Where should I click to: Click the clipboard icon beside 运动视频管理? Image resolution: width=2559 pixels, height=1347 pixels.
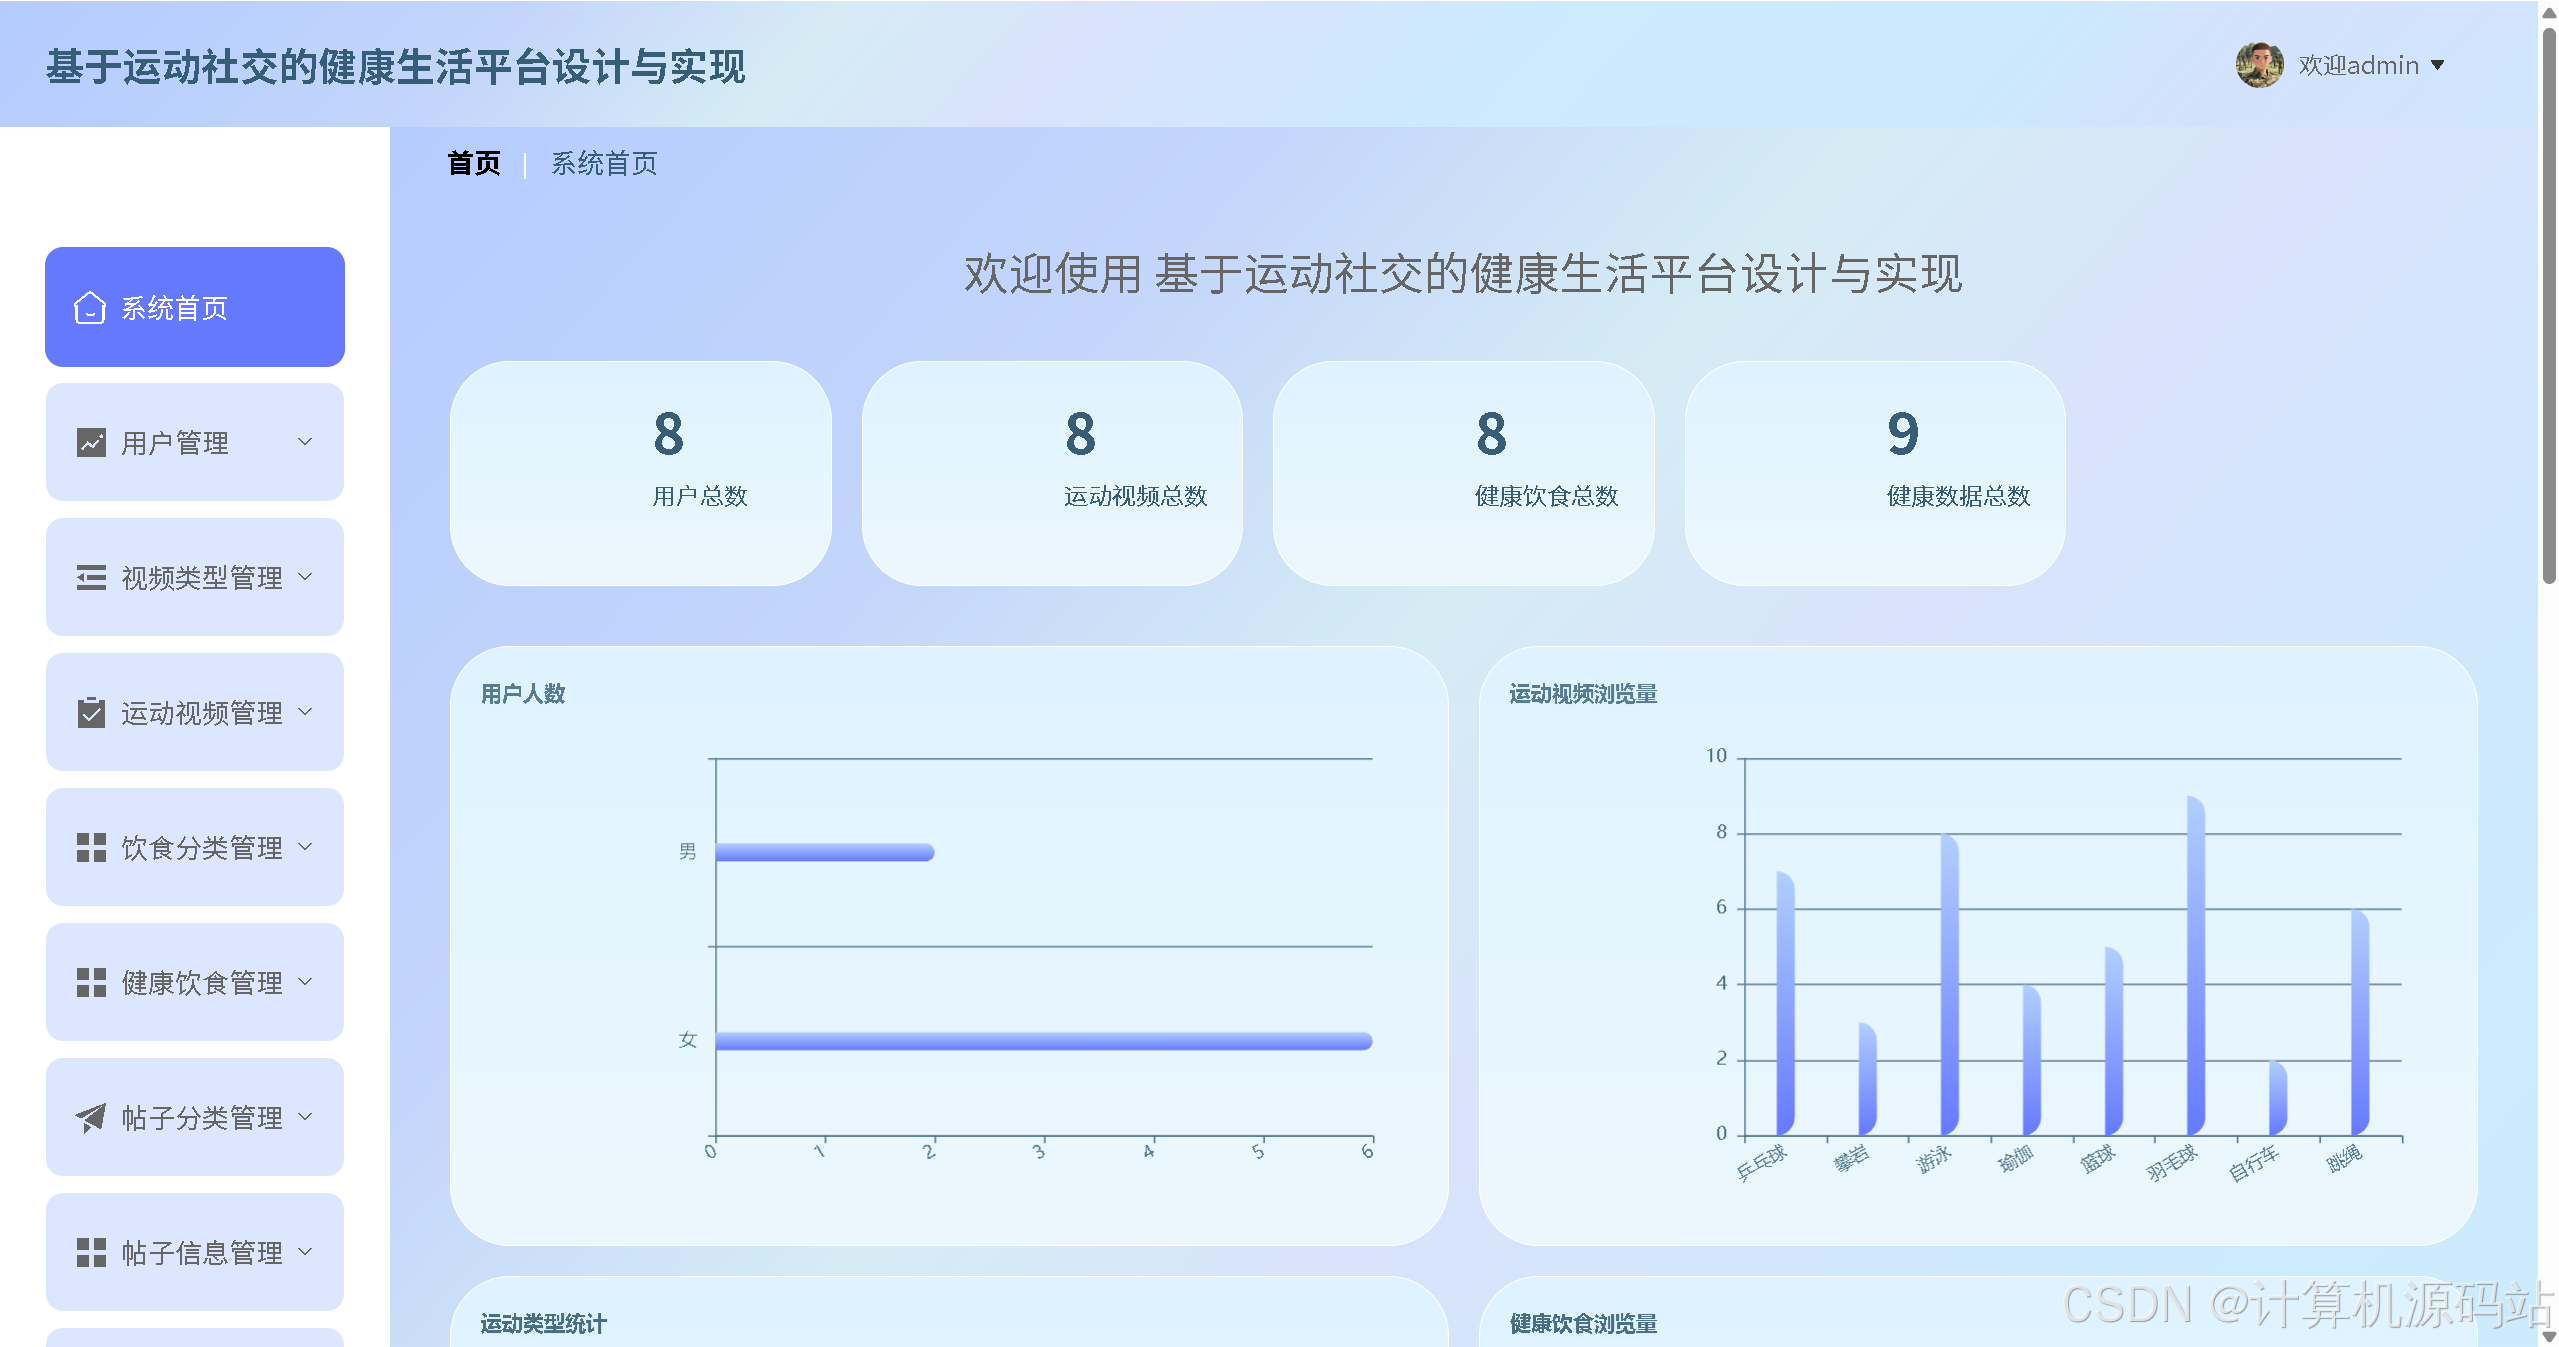click(91, 712)
